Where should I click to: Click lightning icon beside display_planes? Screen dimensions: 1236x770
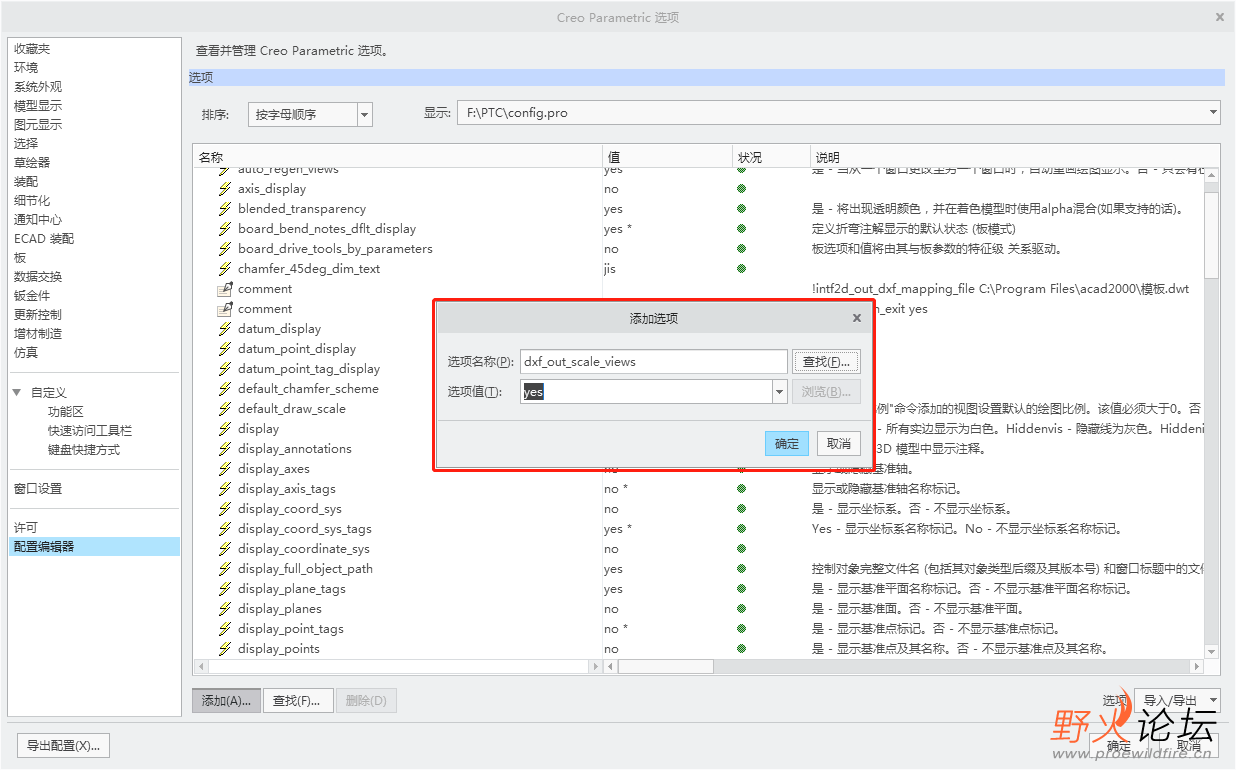(x=225, y=609)
